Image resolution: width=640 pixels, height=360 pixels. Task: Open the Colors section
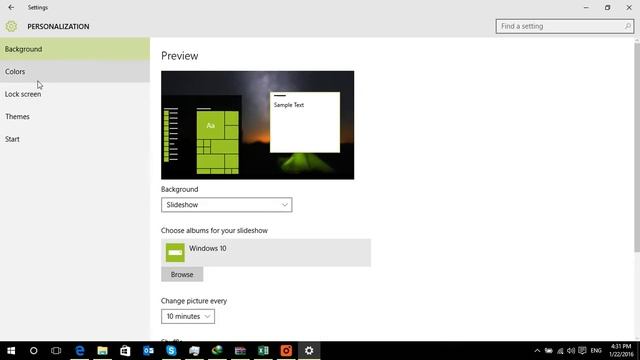click(x=75, y=71)
